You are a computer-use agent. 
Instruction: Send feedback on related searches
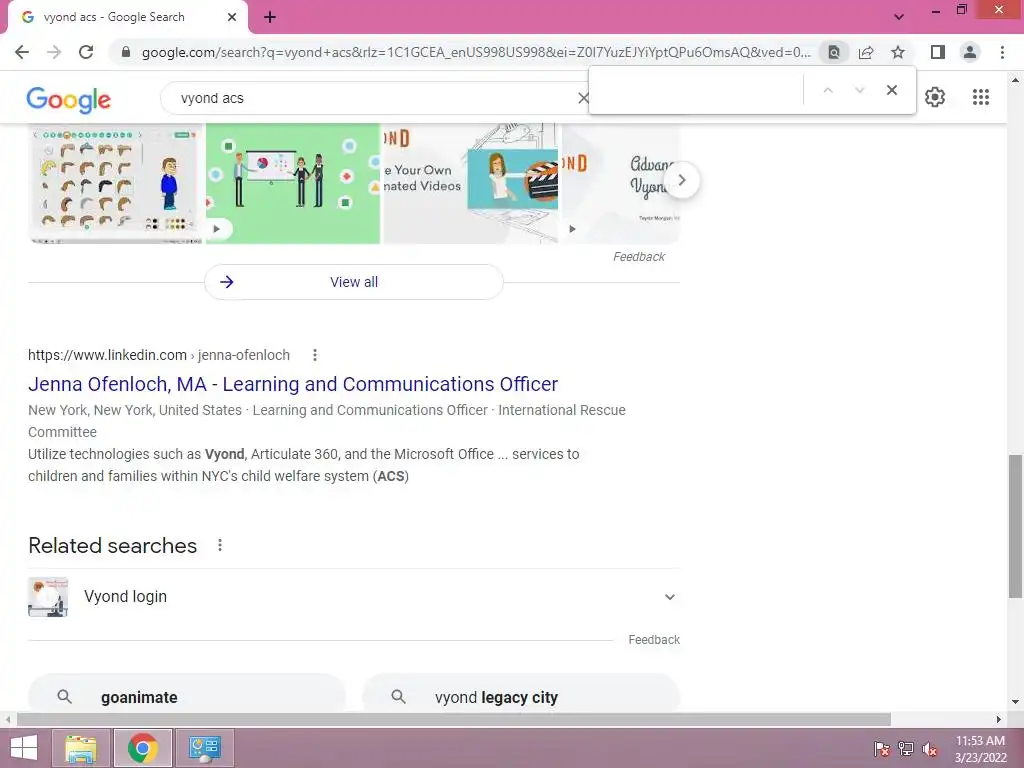click(654, 640)
